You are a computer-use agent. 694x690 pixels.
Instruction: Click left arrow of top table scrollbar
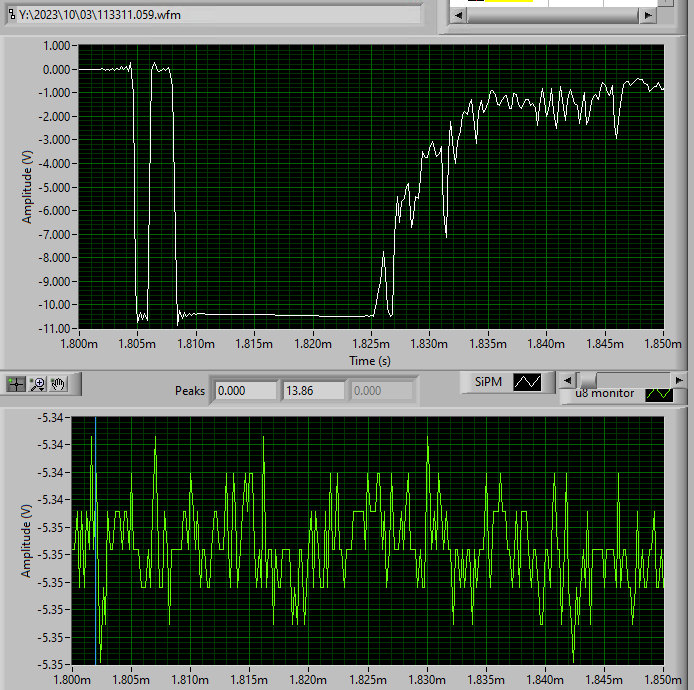point(459,15)
